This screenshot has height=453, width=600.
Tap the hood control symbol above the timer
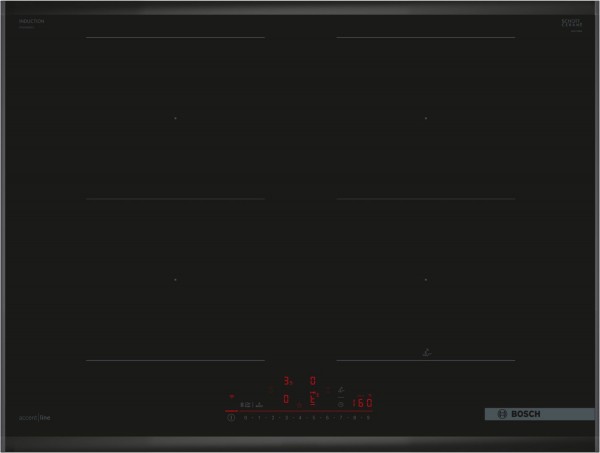(x=341, y=389)
